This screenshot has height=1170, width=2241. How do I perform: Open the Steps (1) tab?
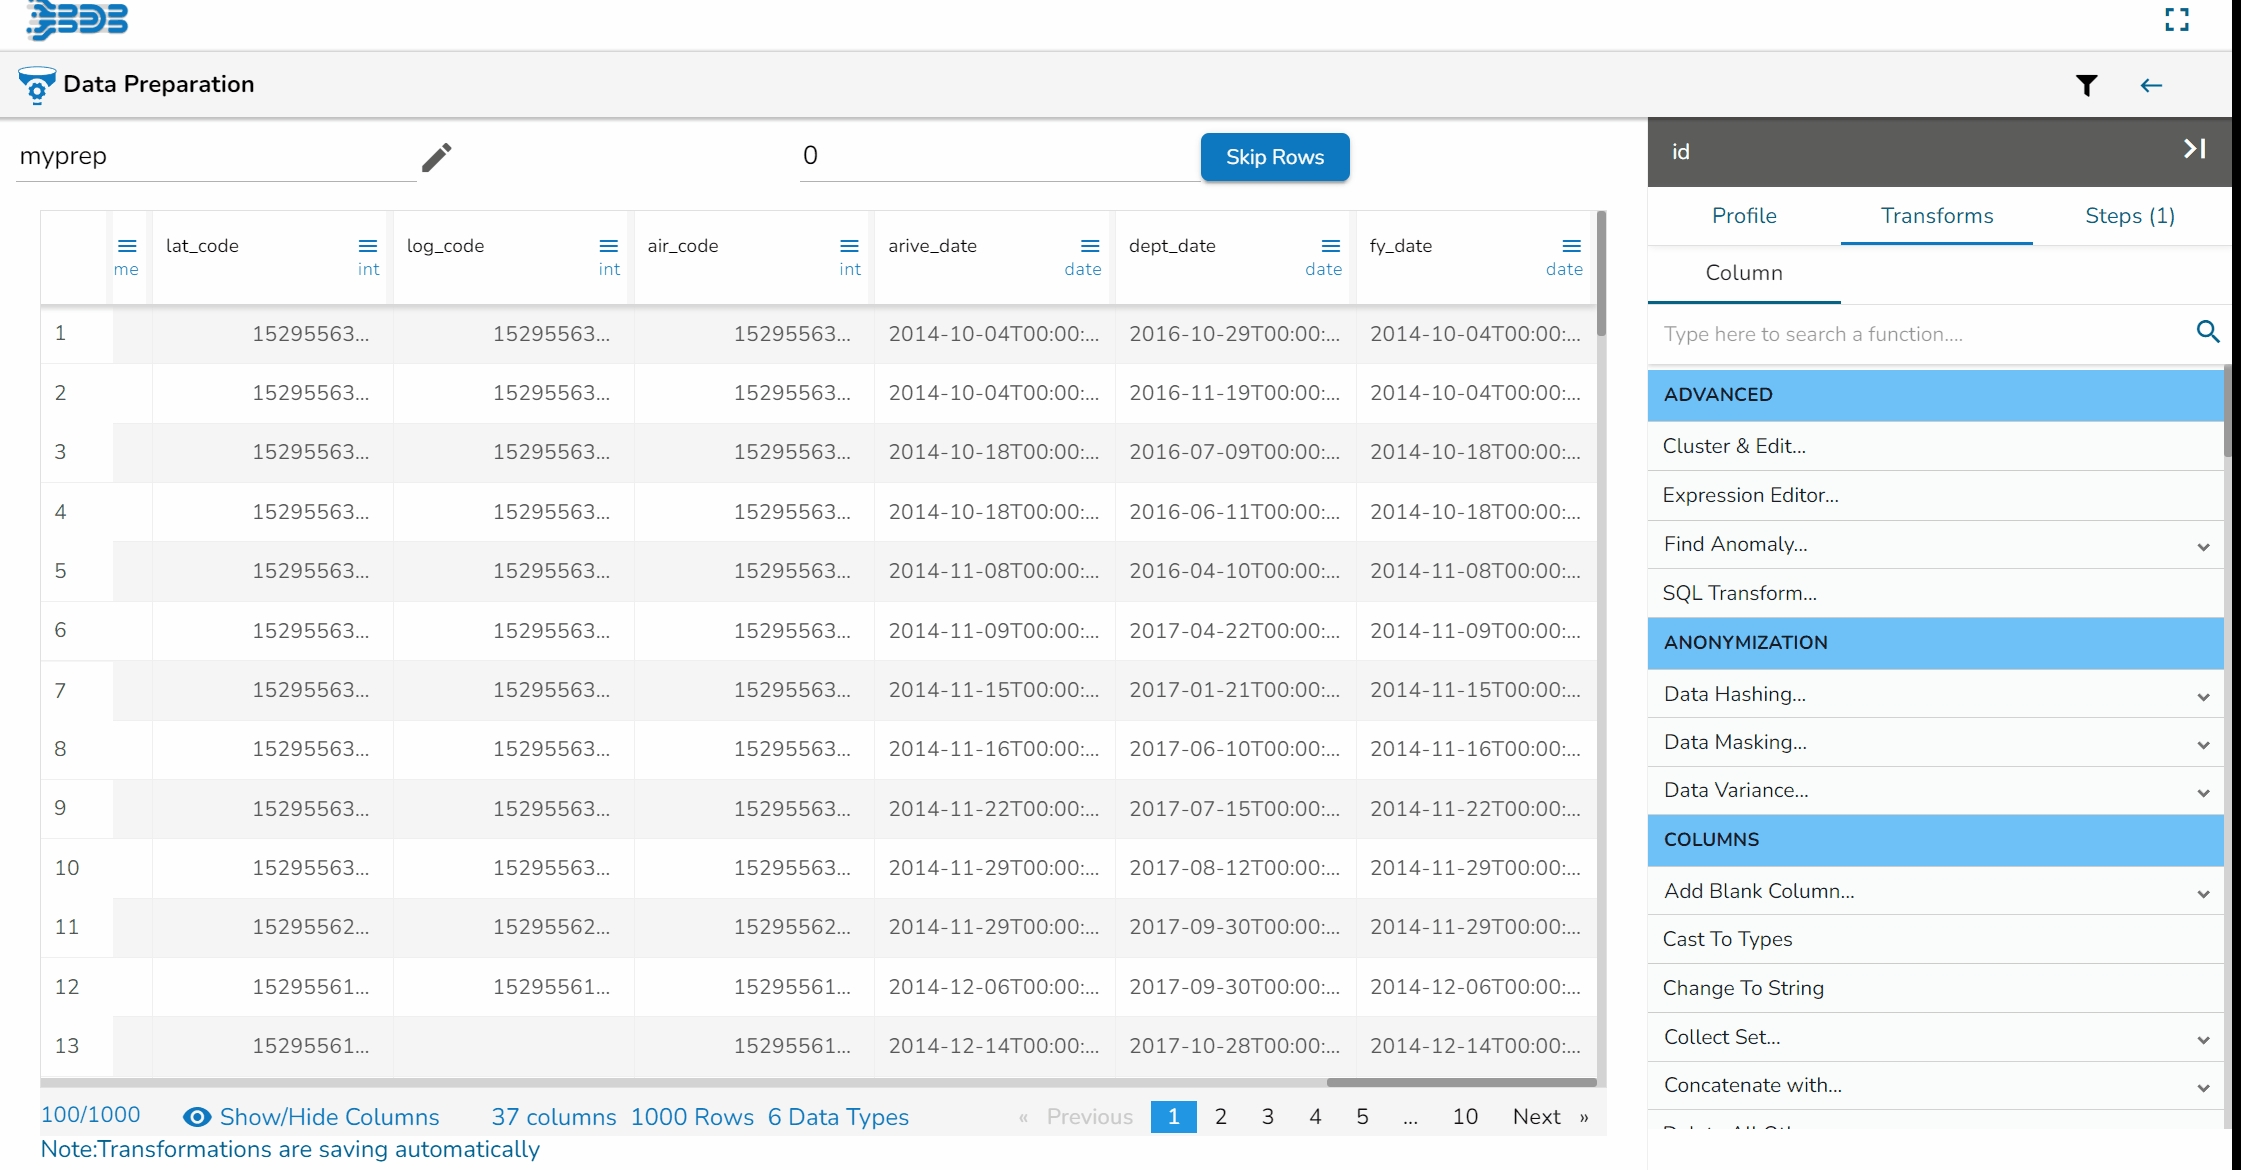coord(2129,216)
